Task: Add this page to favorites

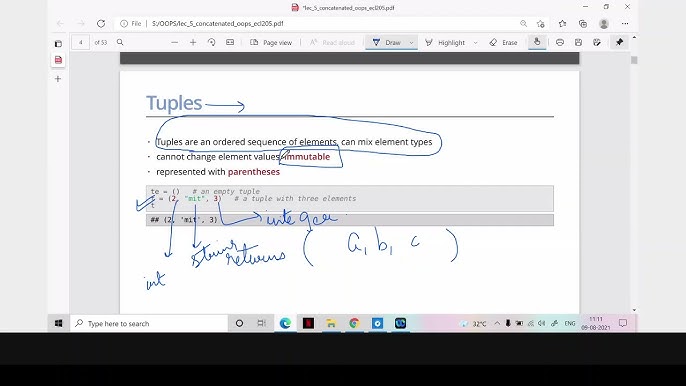Action: 541,24
